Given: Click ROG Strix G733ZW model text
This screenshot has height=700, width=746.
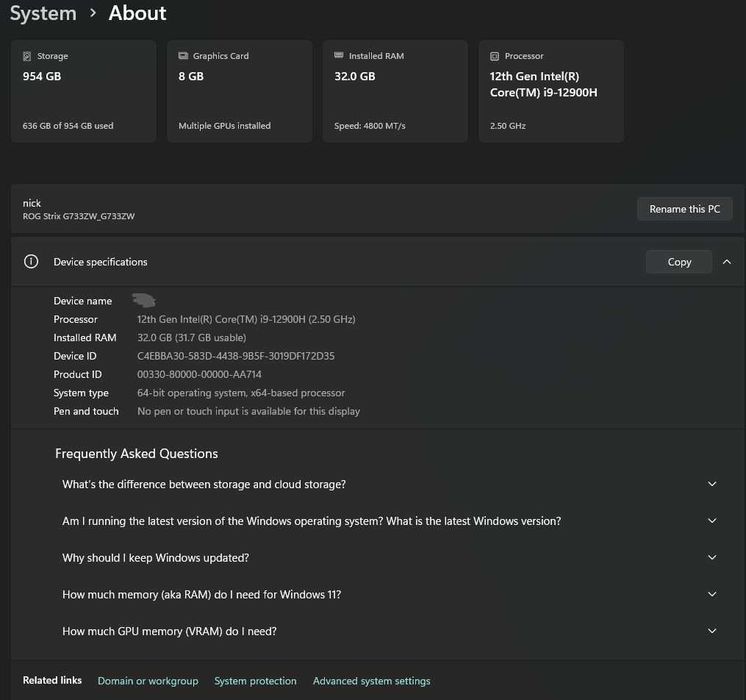Looking at the screenshot, I should (79, 216).
